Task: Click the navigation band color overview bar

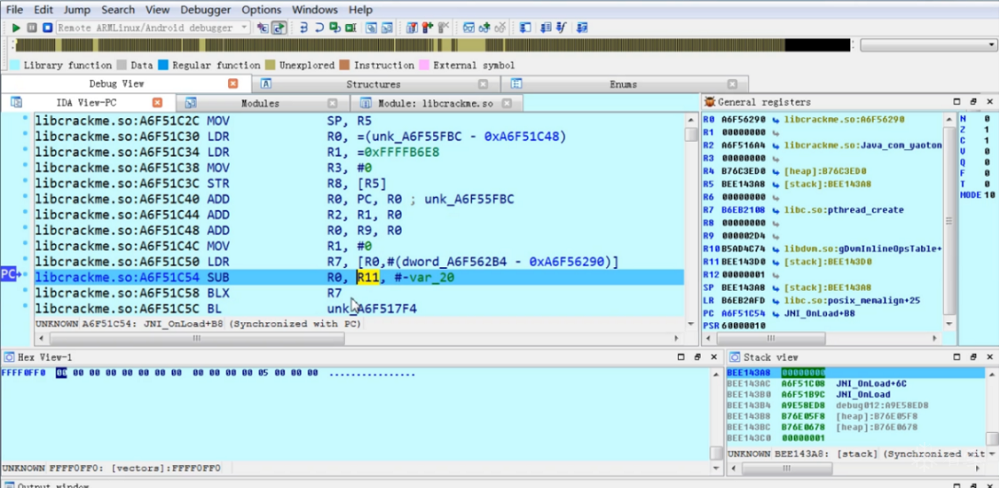Action: click(432, 45)
